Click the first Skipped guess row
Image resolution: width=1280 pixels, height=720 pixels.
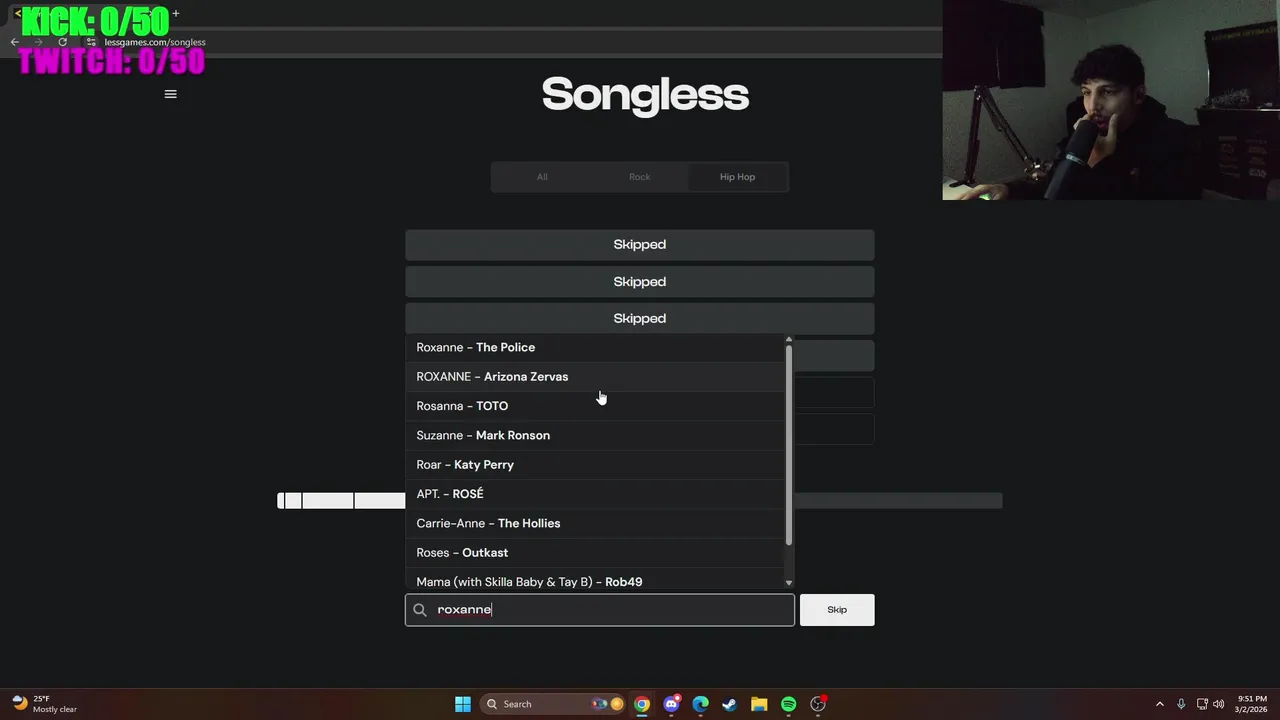pyautogui.click(x=640, y=245)
